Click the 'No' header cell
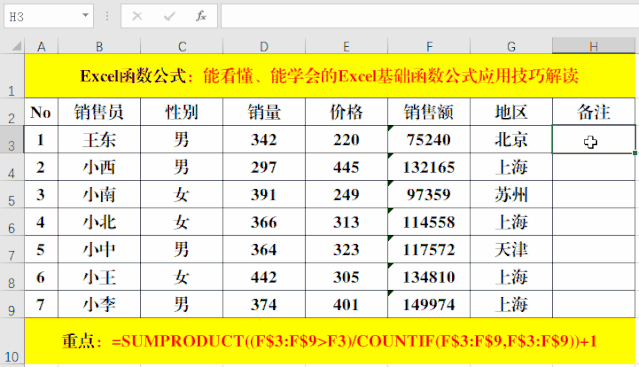This screenshot has height=367, width=639. point(41,112)
